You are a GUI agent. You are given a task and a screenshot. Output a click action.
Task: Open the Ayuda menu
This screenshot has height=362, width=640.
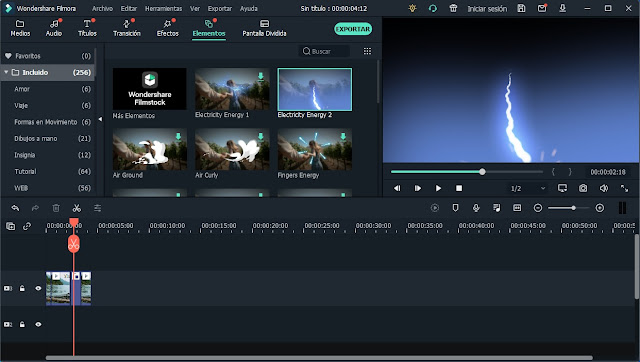[249, 8]
